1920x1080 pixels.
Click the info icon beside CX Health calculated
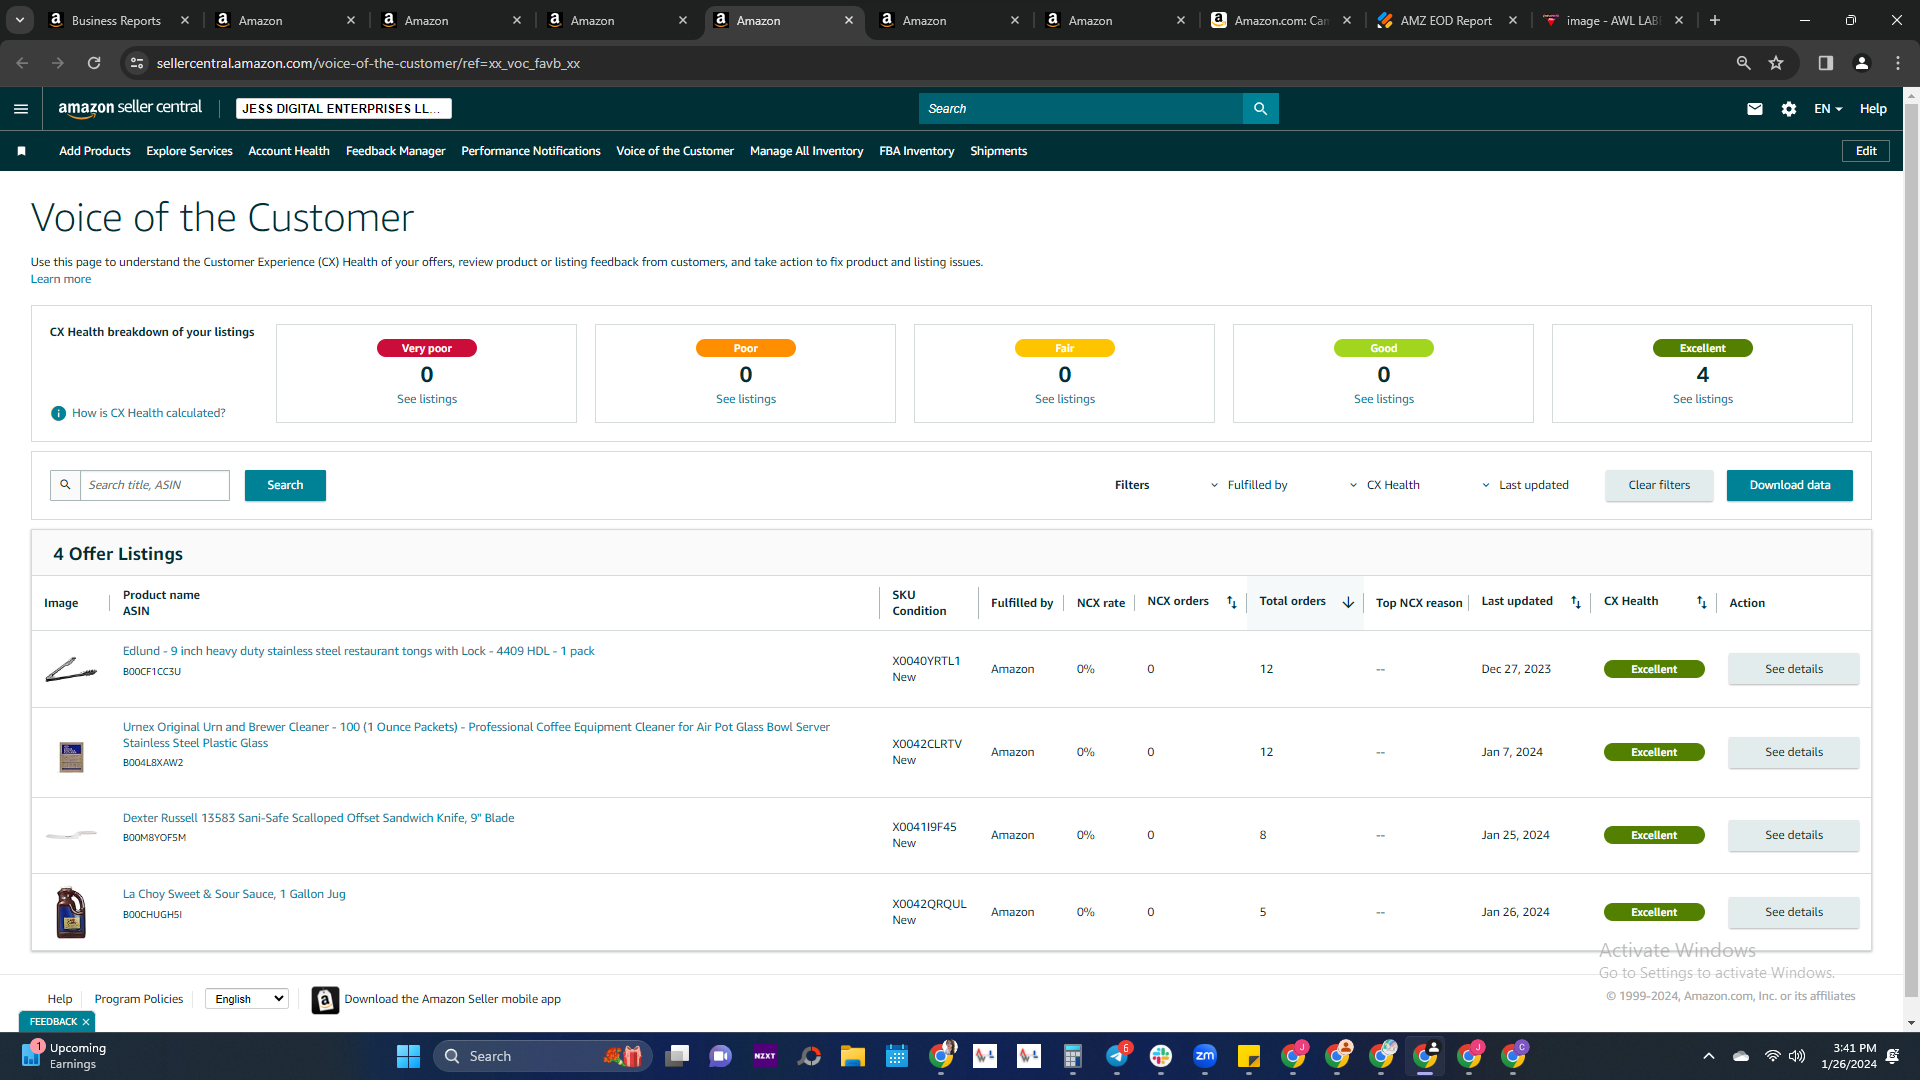(58, 413)
